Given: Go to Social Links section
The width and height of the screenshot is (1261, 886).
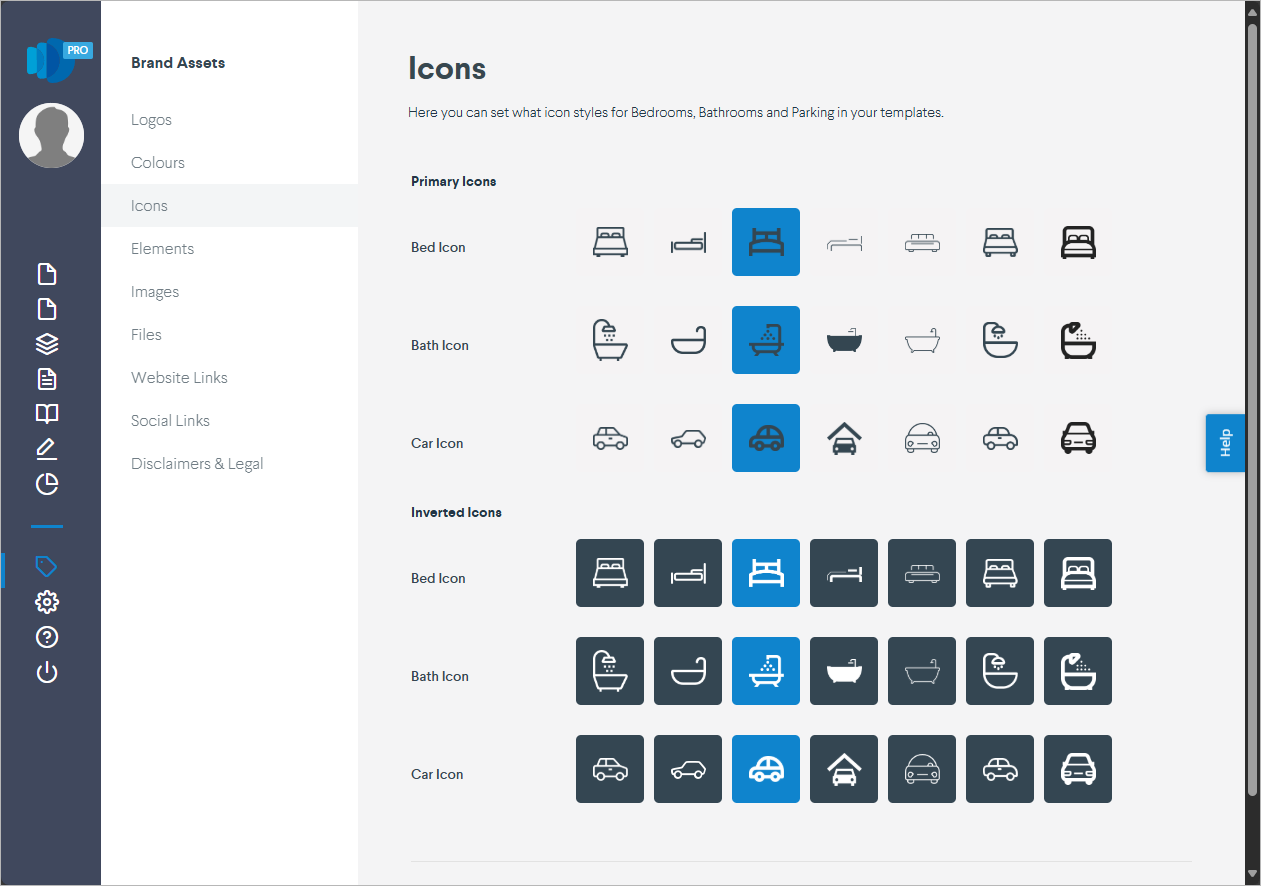Looking at the screenshot, I should pyautogui.click(x=170, y=421).
